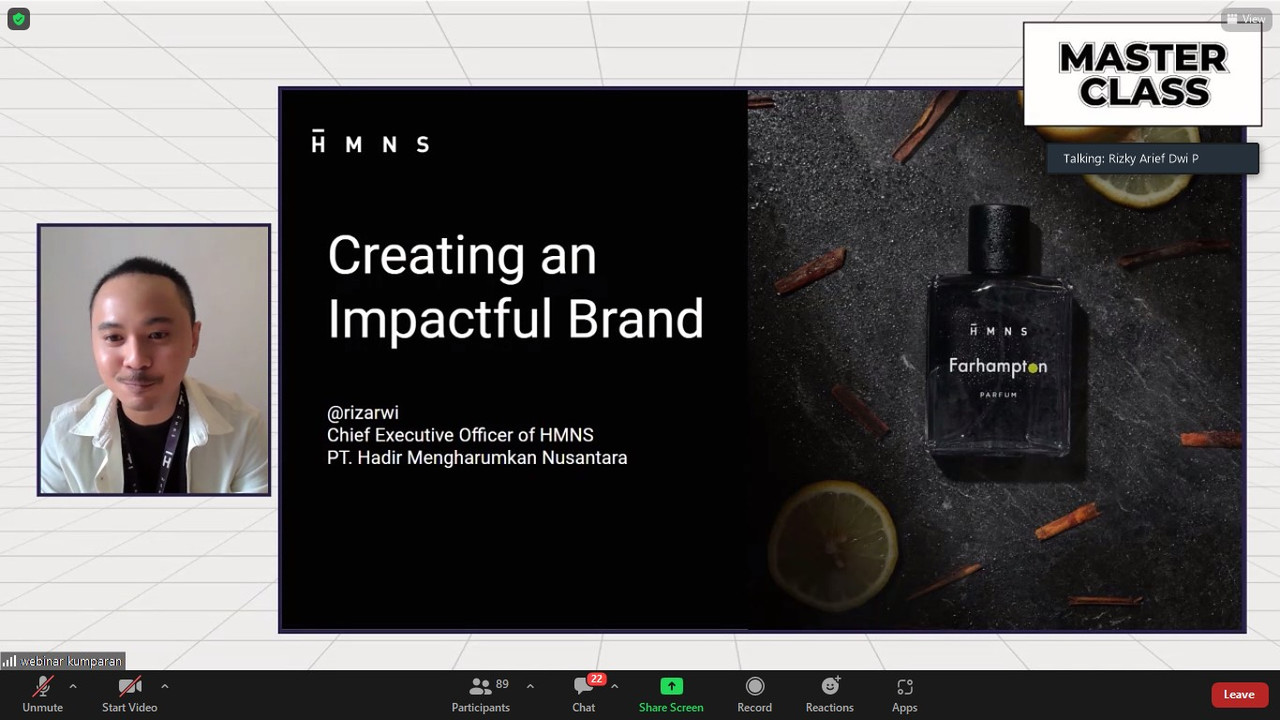Open the Participants panel
Screen dimensions: 1280x720
[481, 694]
